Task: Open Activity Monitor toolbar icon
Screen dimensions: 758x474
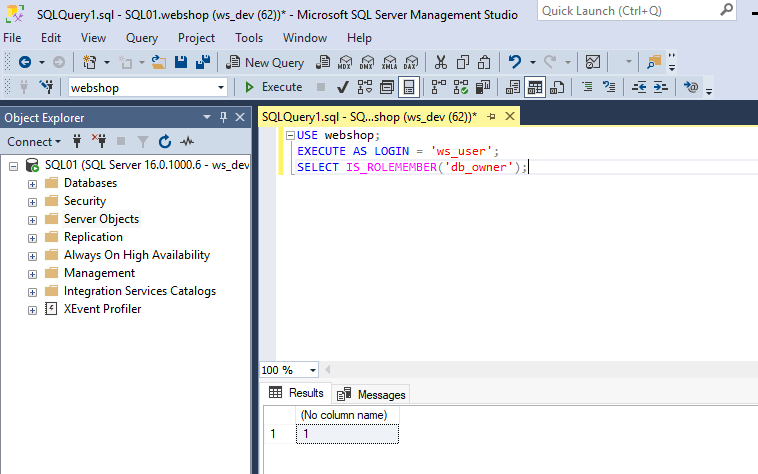Action: [593, 62]
